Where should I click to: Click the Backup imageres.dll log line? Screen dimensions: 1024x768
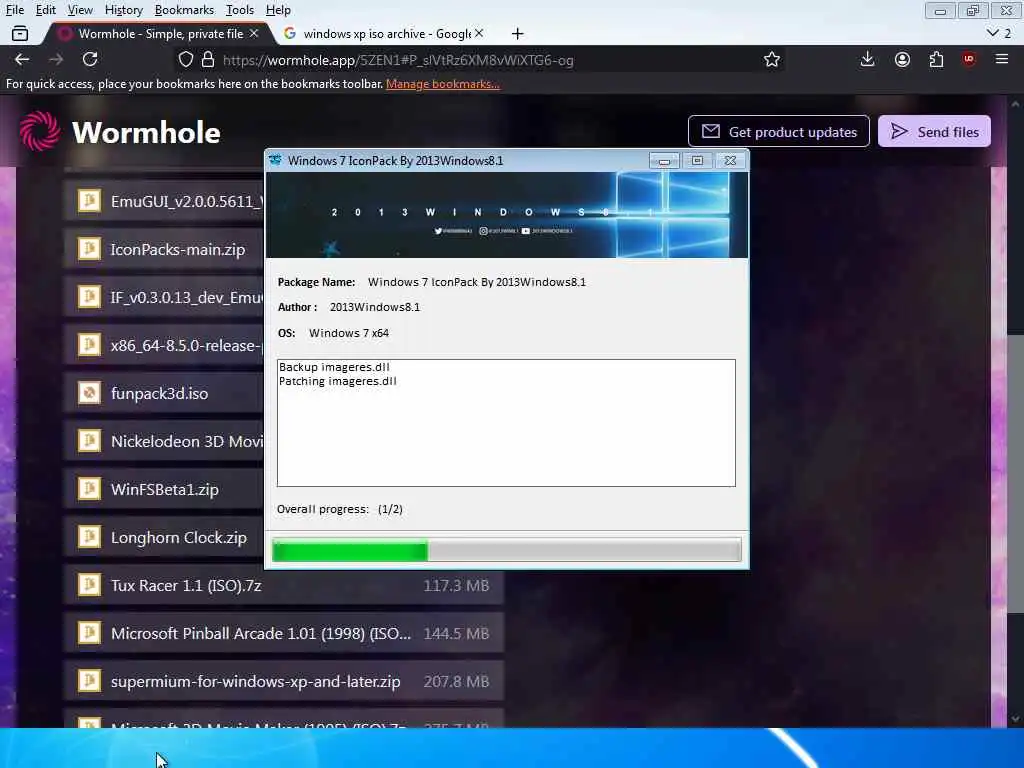tap(334, 367)
